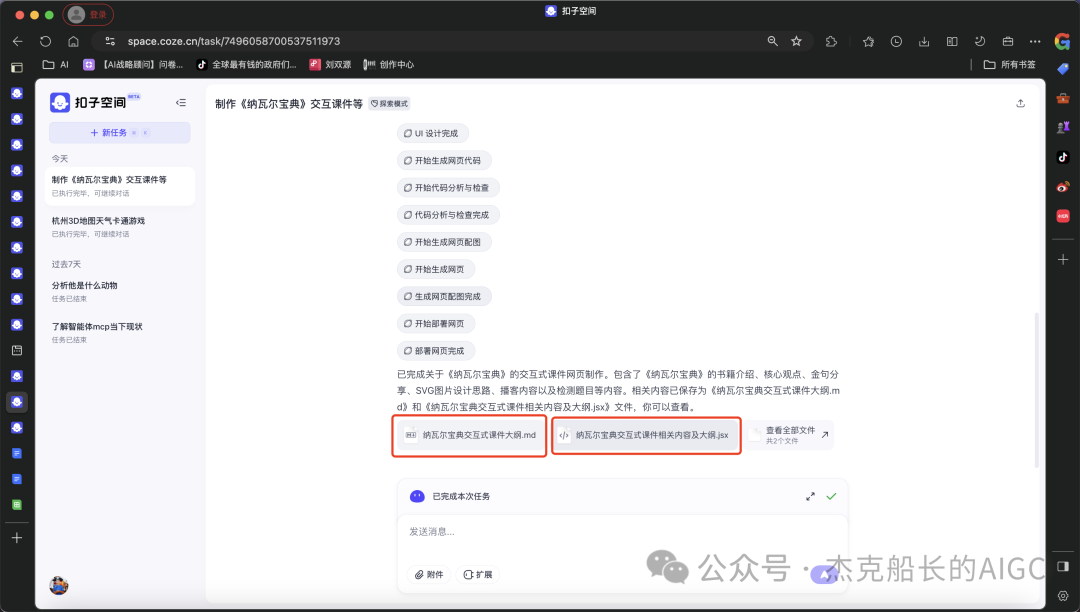Expand the 开始代码分析与检查 step

click(448, 188)
